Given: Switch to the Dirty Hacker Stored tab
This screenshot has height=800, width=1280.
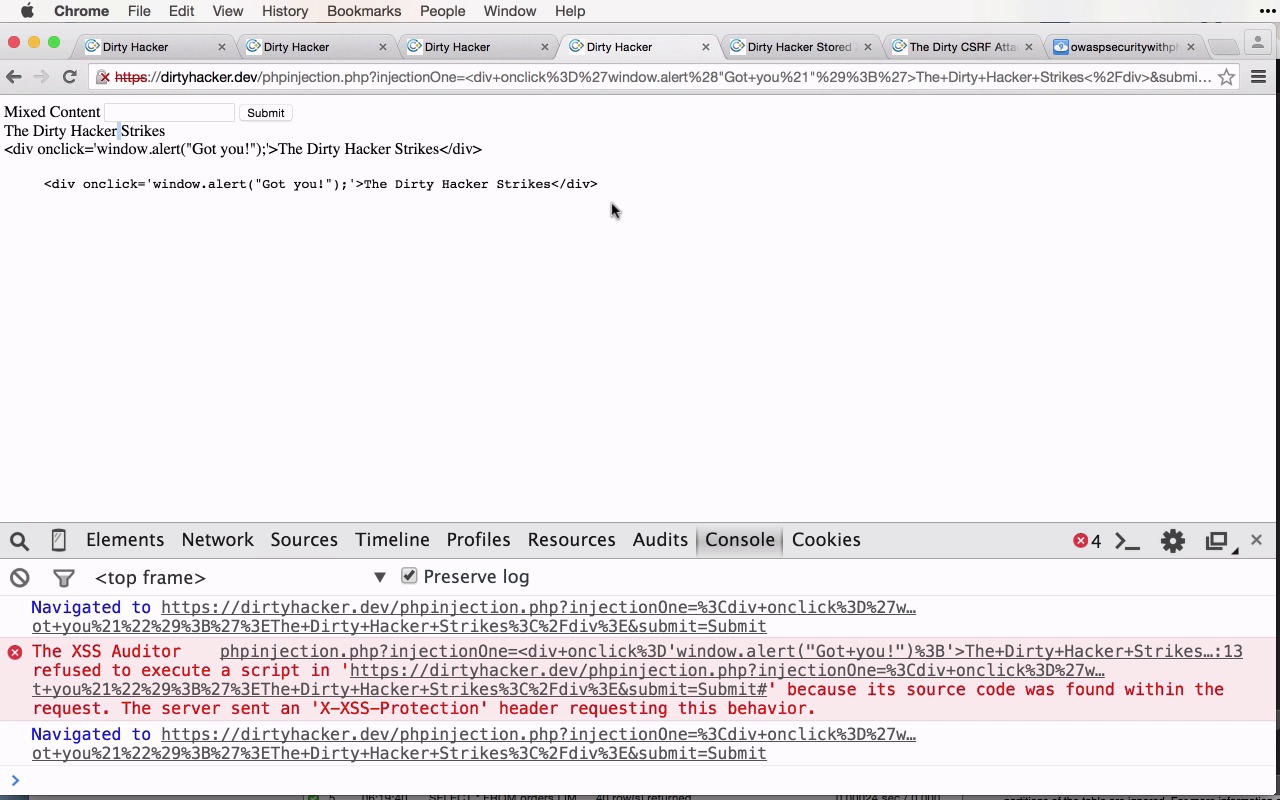Looking at the screenshot, I should click(799, 47).
